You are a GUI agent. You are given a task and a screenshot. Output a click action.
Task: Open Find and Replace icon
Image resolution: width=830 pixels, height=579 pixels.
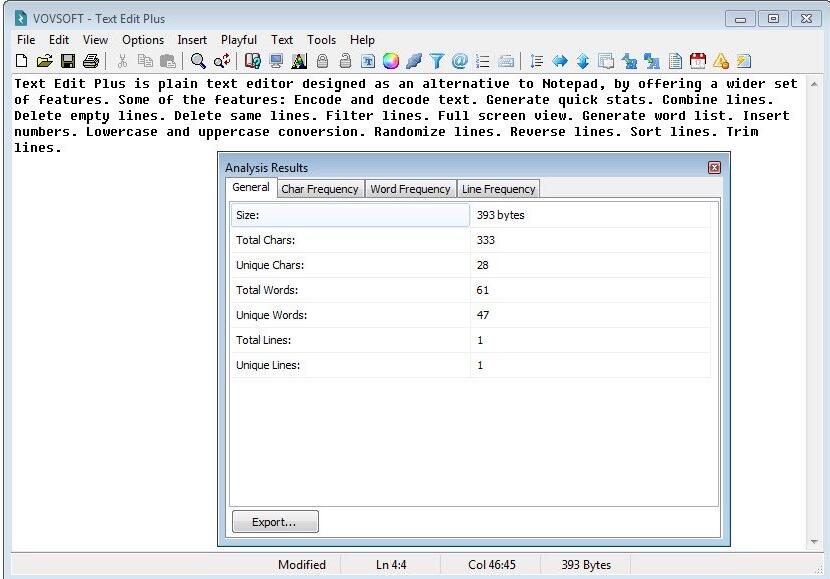tap(222, 61)
